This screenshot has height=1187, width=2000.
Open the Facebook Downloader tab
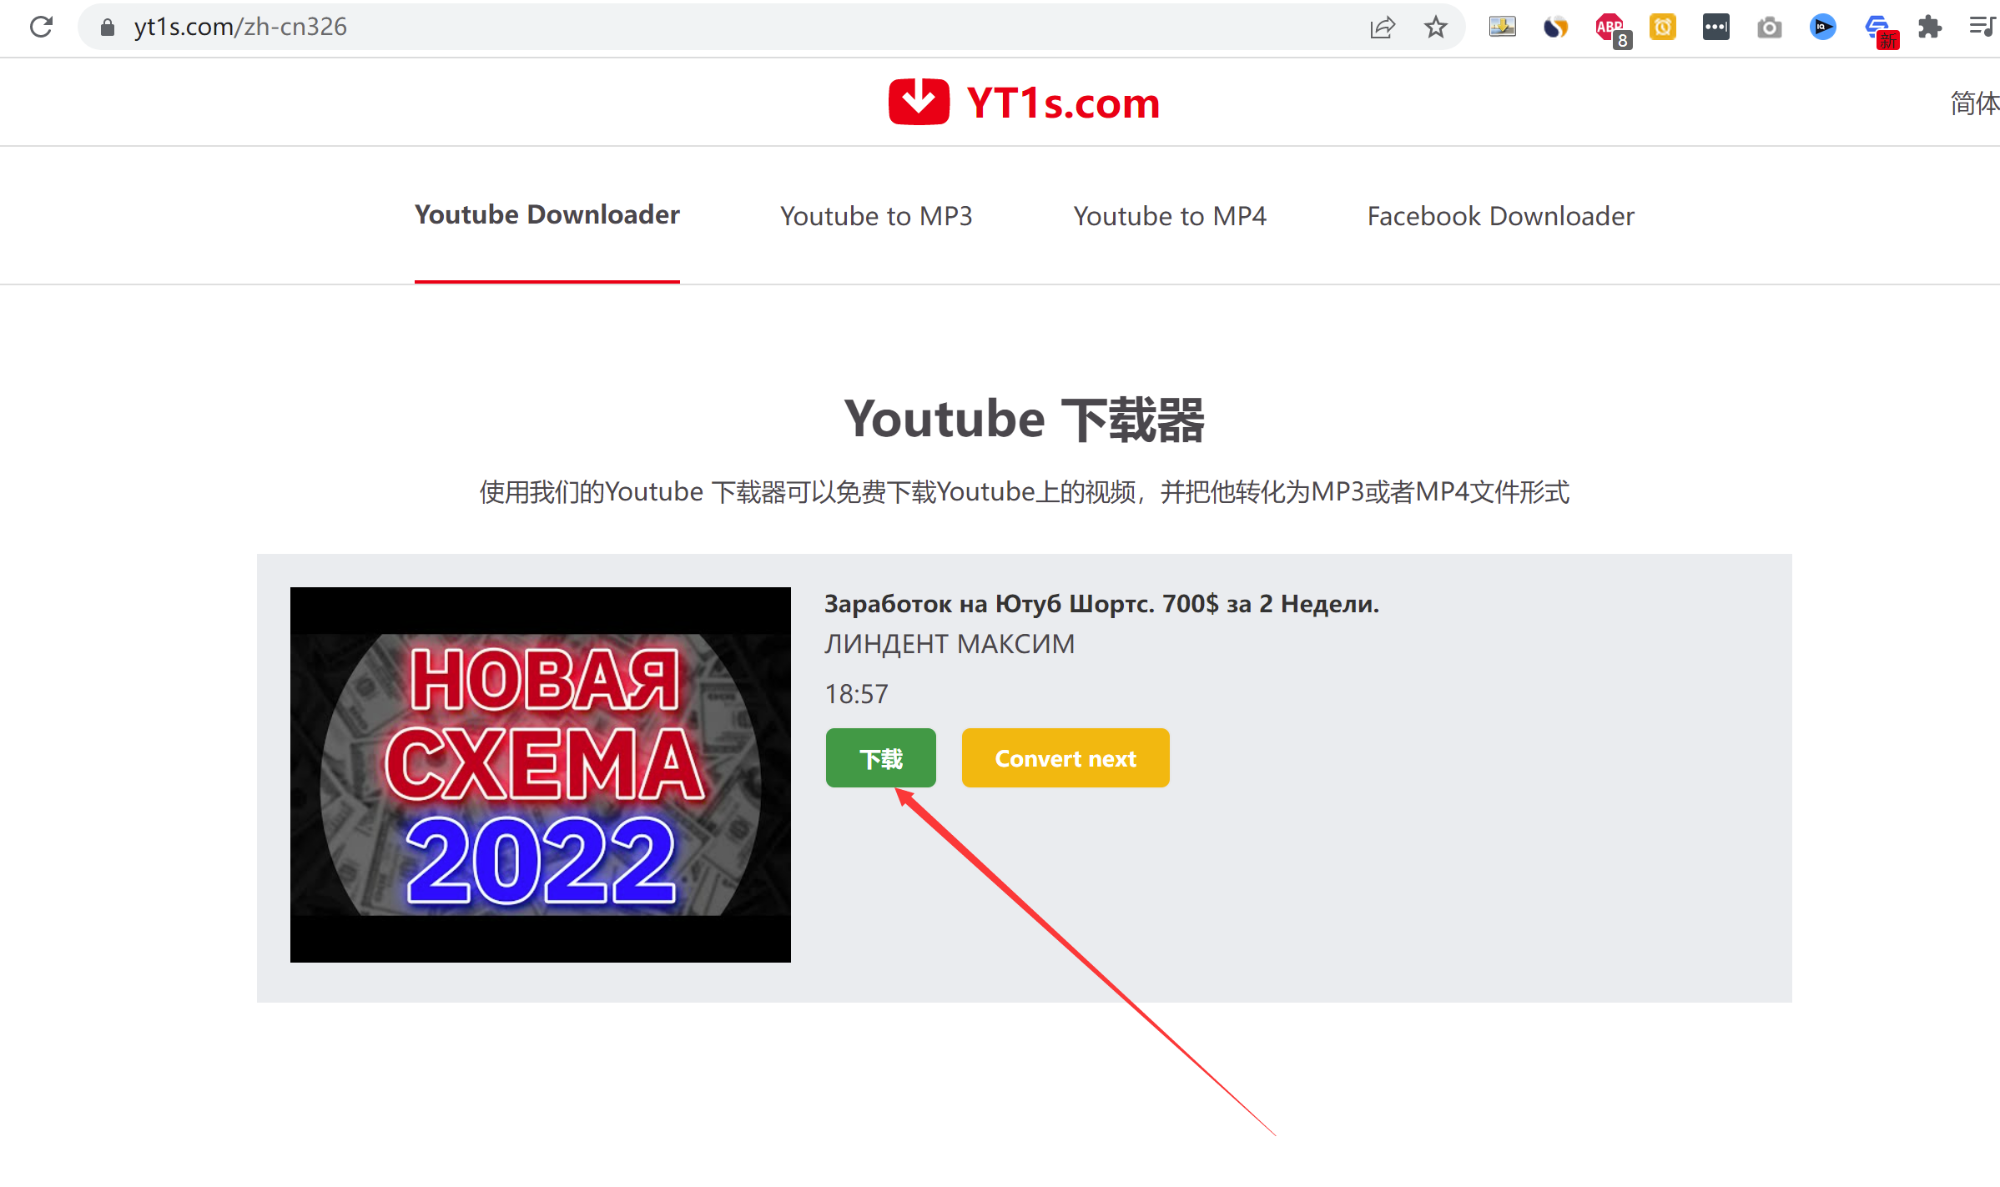(x=1500, y=216)
